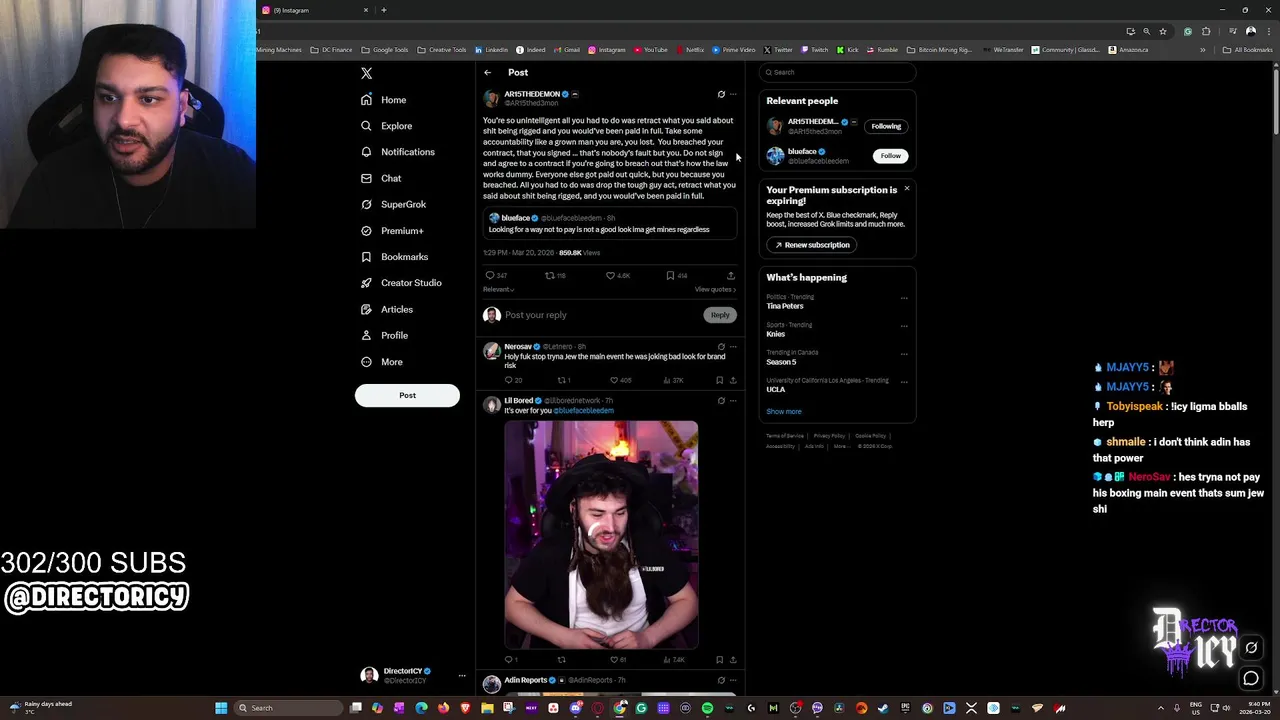Open Grok floating button at bottom right
Image resolution: width=1280 pixels, height=720 pixels.
click(1251, 648)
